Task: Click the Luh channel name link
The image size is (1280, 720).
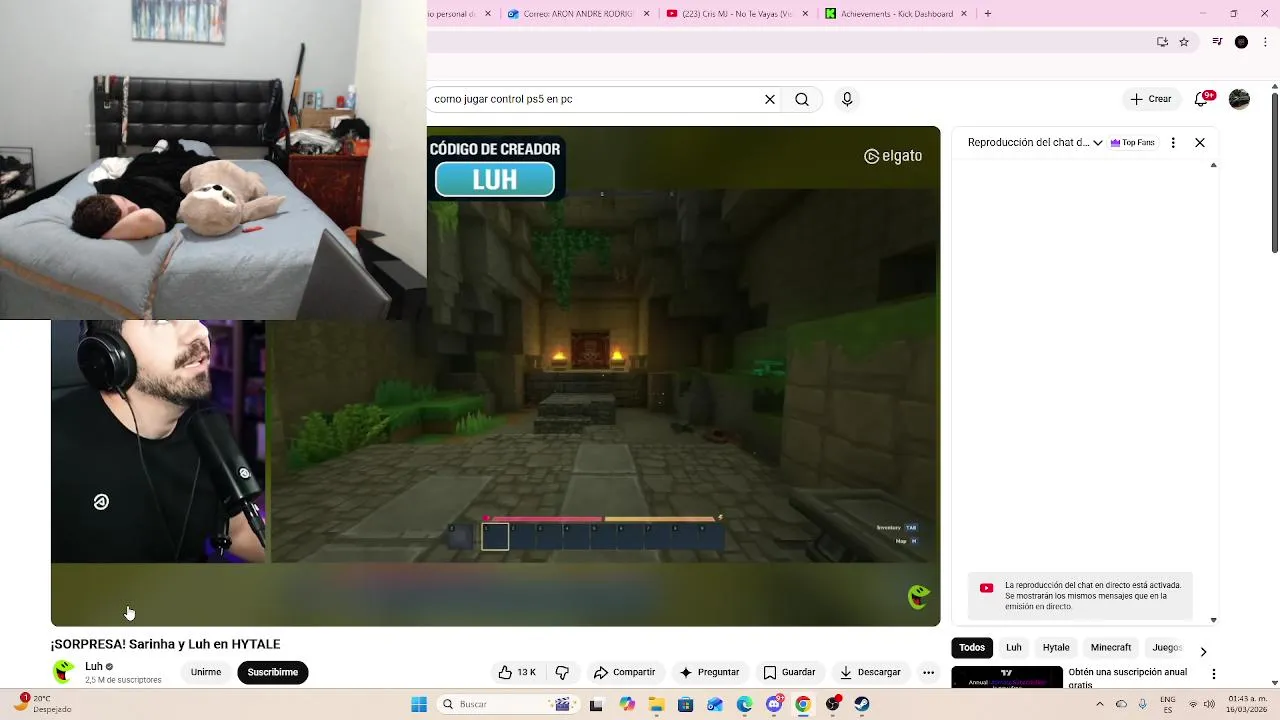Action: point(94,666)
